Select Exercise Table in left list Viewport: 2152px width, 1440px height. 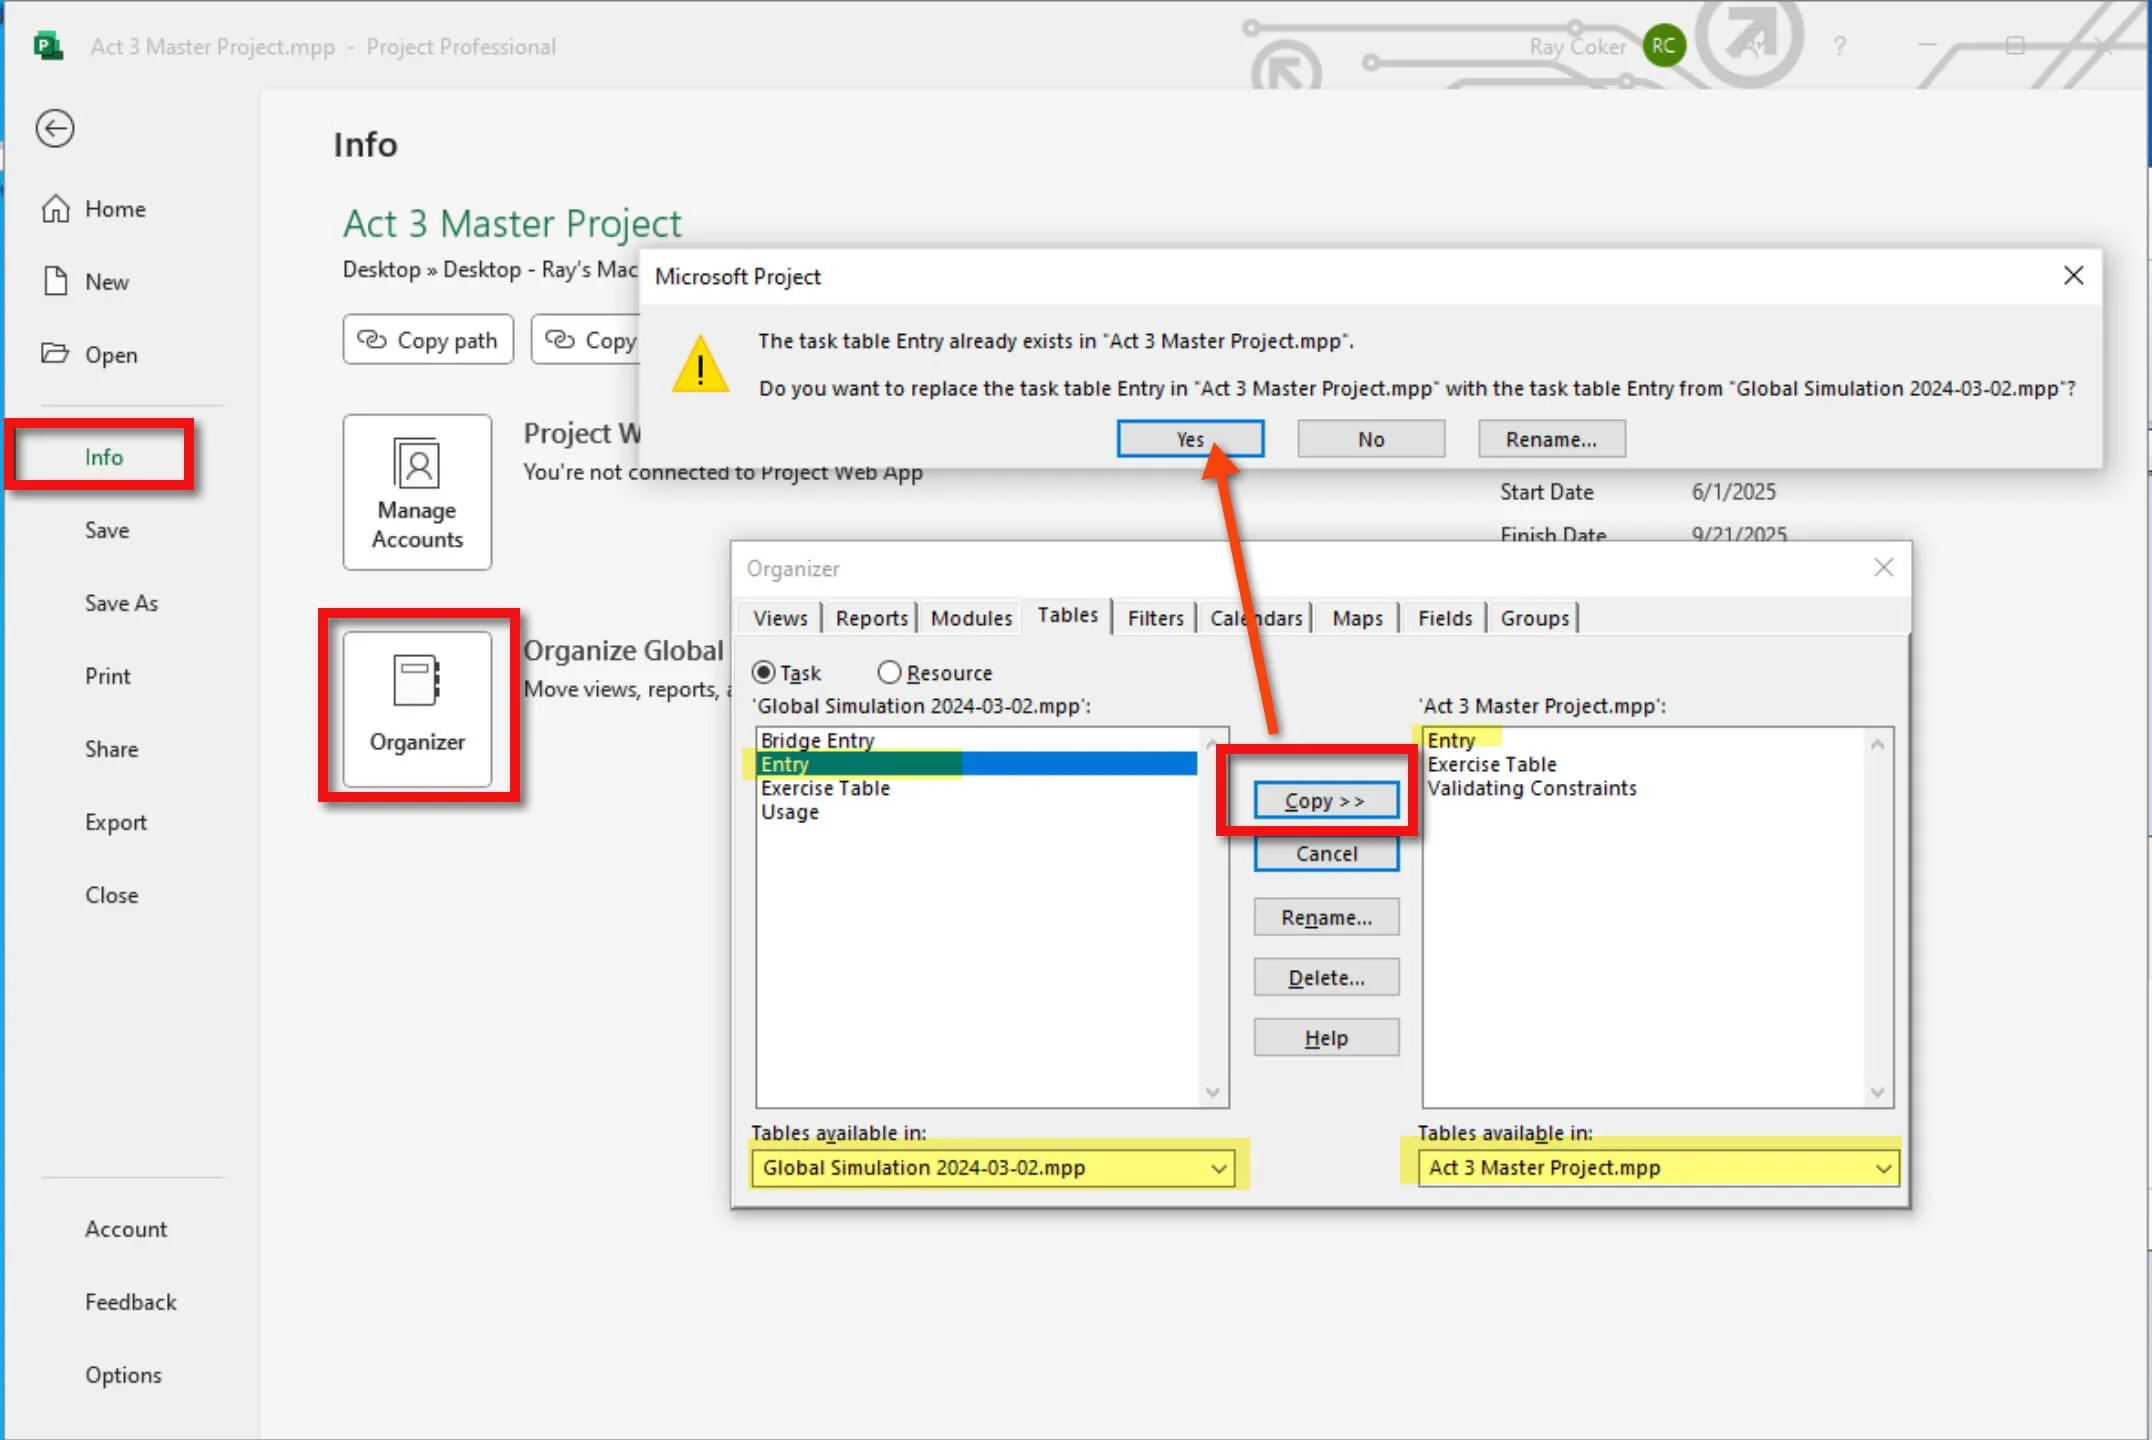click(977, 788)
